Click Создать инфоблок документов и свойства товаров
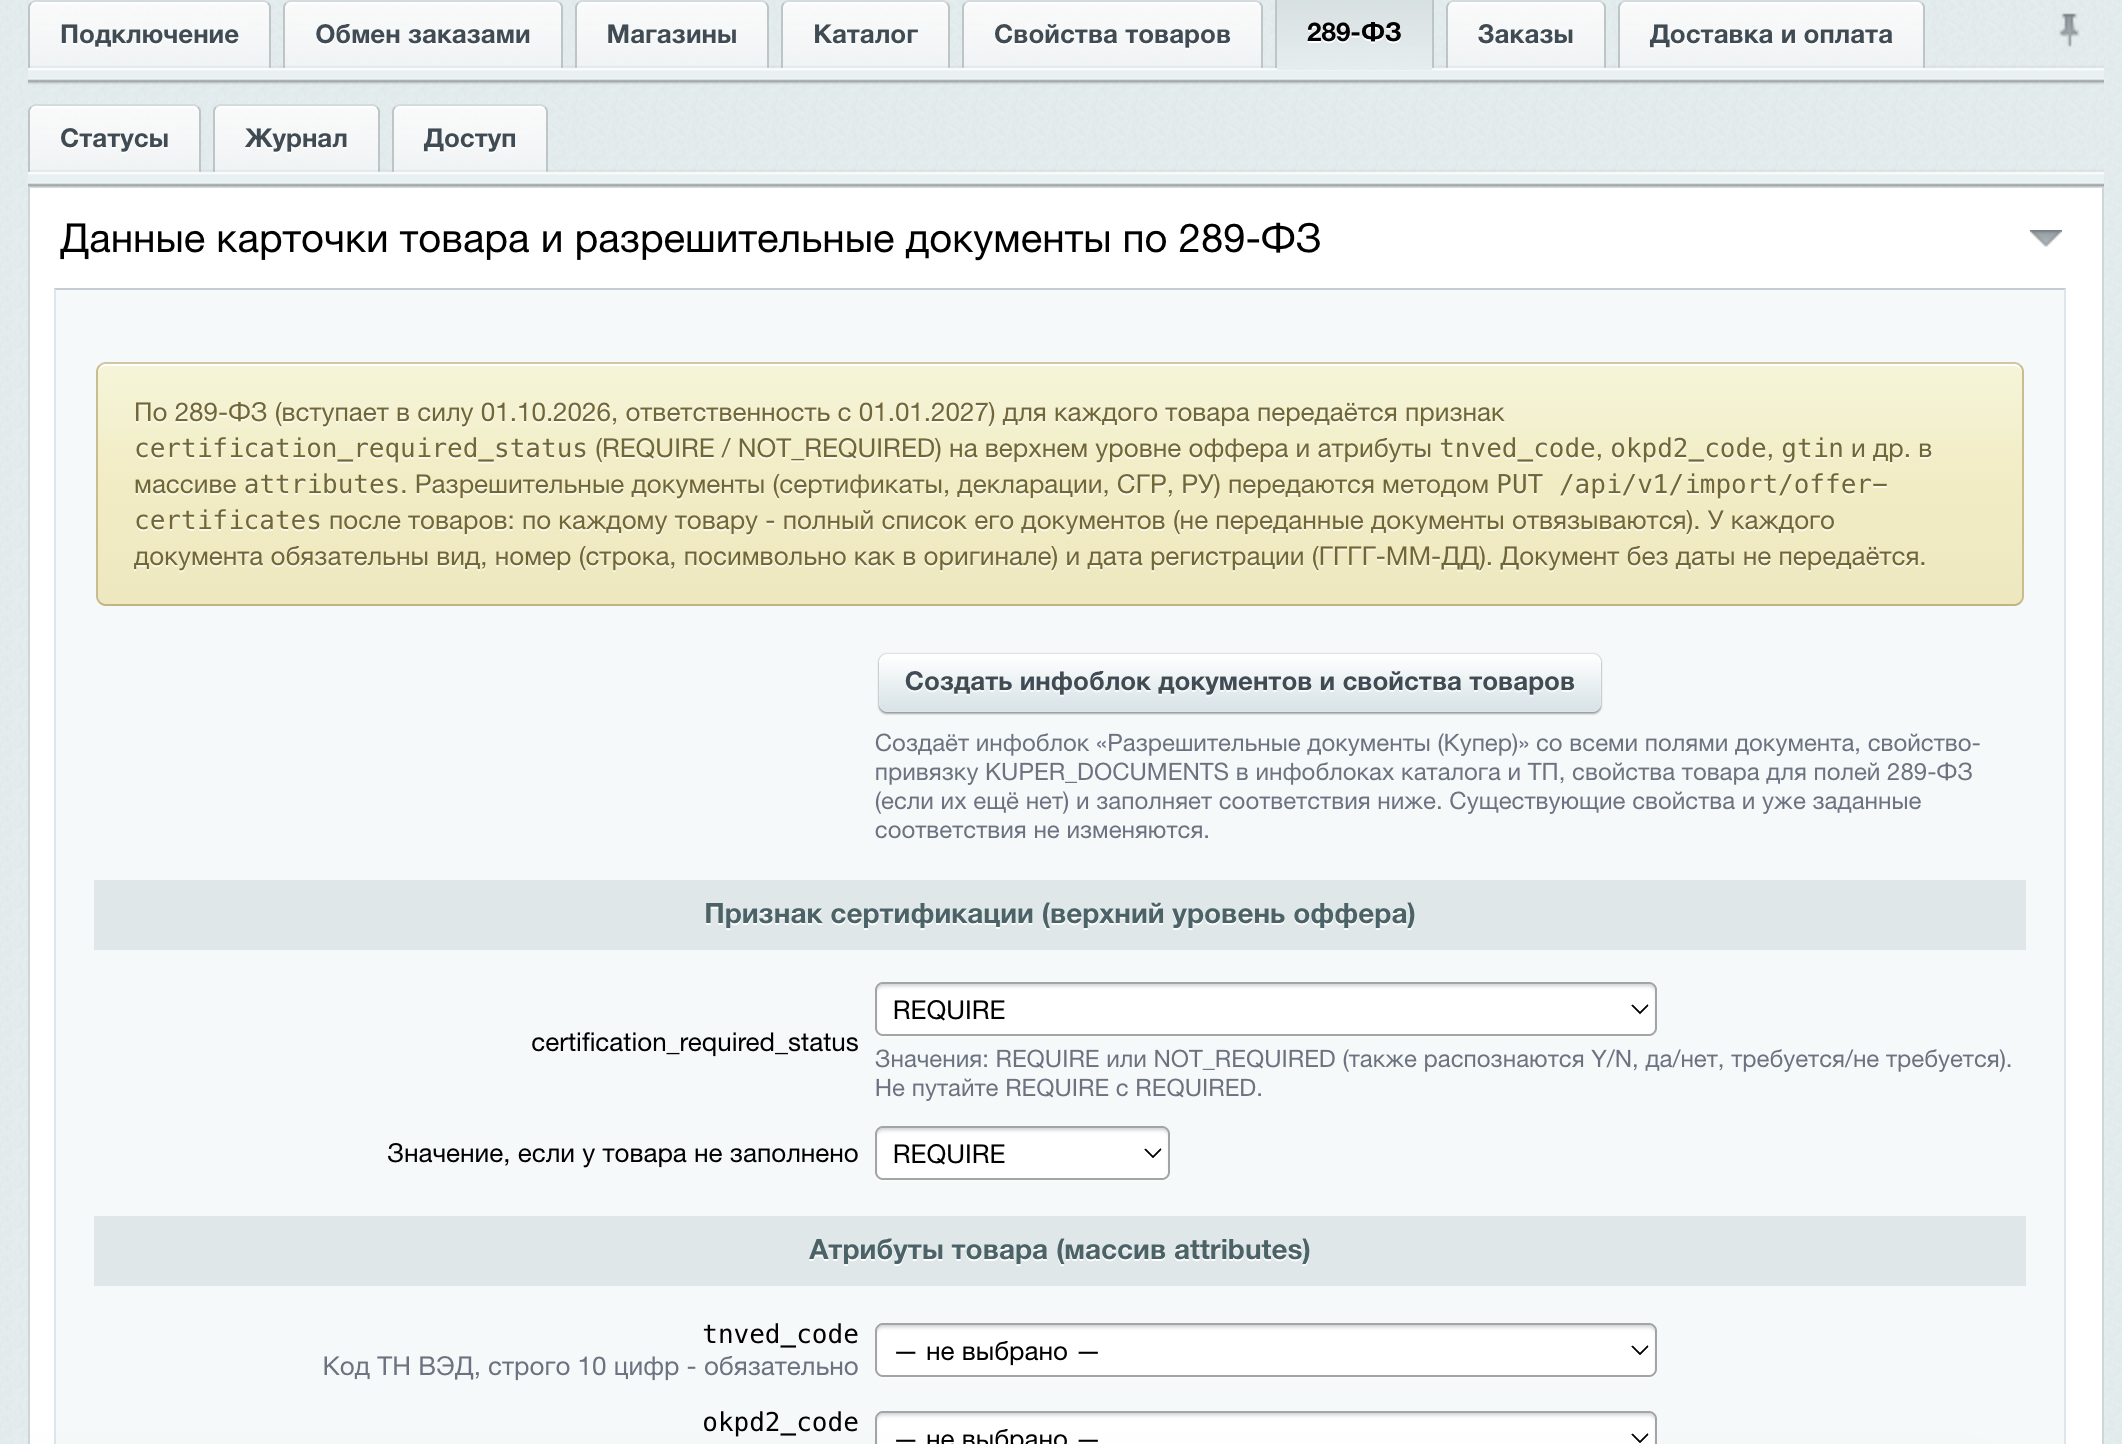Image resolution: width=2122 pixels, height=1444 pixels. [1239, 682]
